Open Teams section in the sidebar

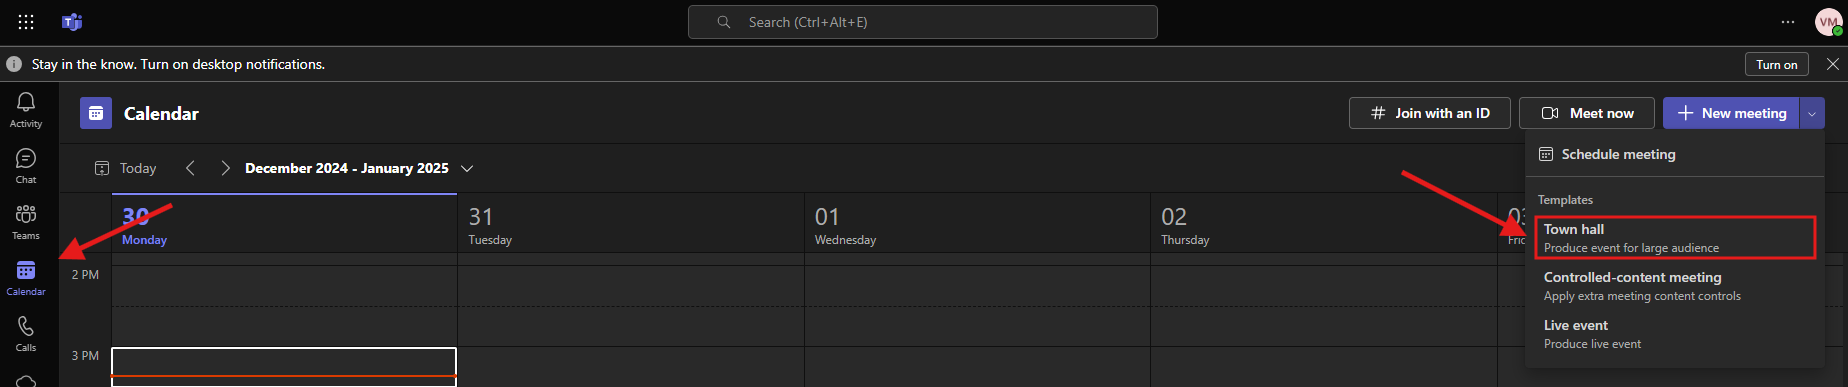(26, 222)
